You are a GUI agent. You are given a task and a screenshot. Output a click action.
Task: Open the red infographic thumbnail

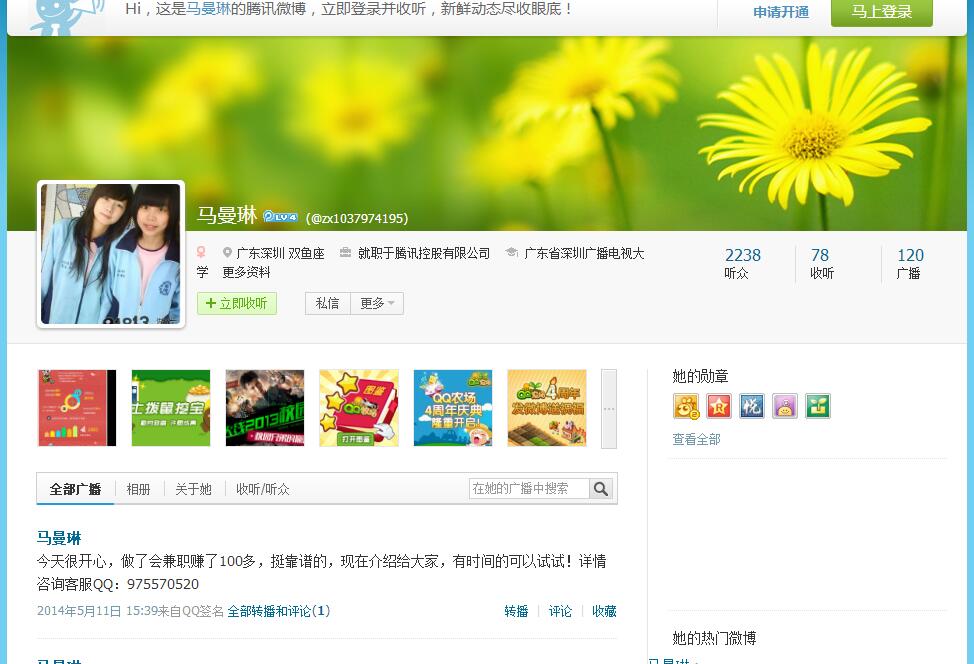pos(77,408)
